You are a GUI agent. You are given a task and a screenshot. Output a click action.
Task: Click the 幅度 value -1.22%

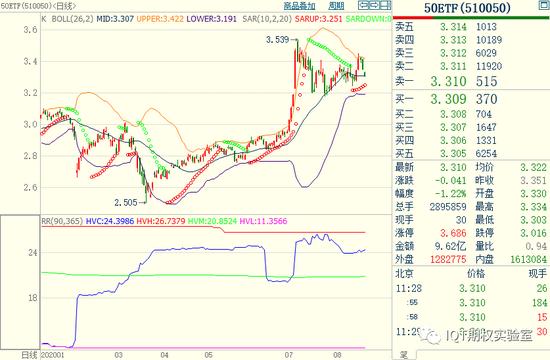coord(451,194)
